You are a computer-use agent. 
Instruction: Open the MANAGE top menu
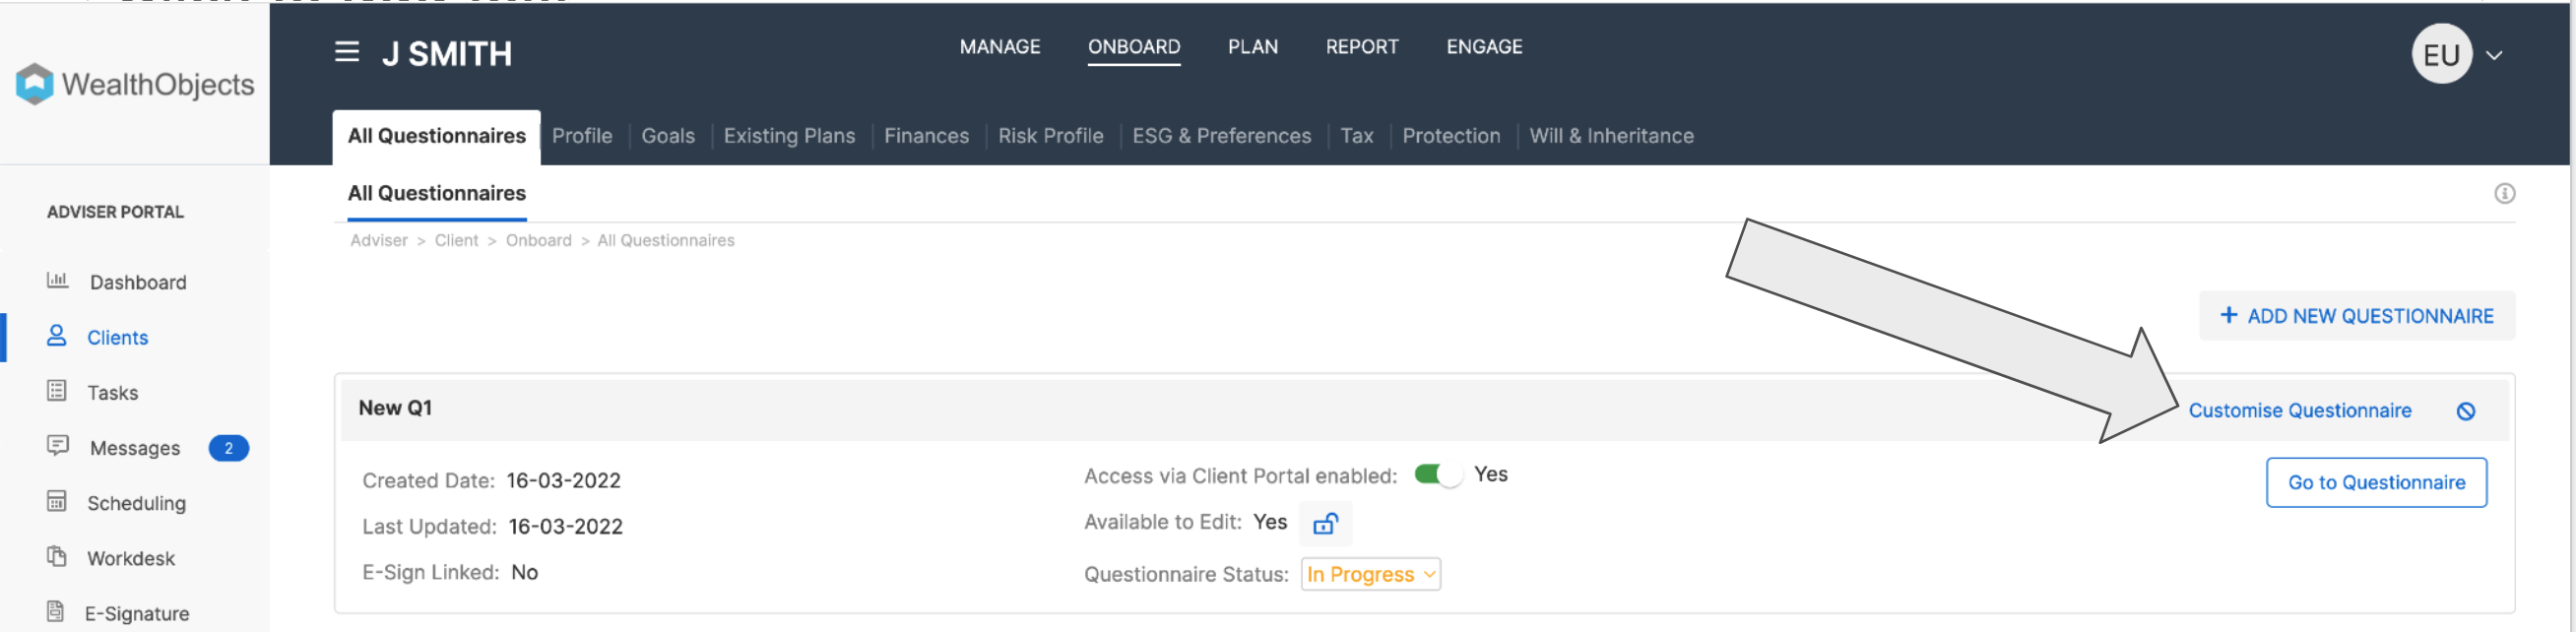pyautogui.click(x=1000, y=47)
